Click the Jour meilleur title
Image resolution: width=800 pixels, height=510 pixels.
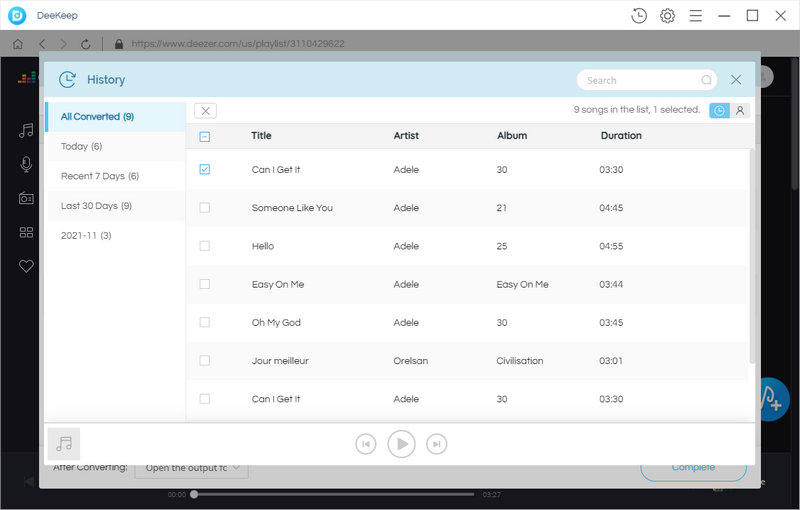(x=280, y=361)
